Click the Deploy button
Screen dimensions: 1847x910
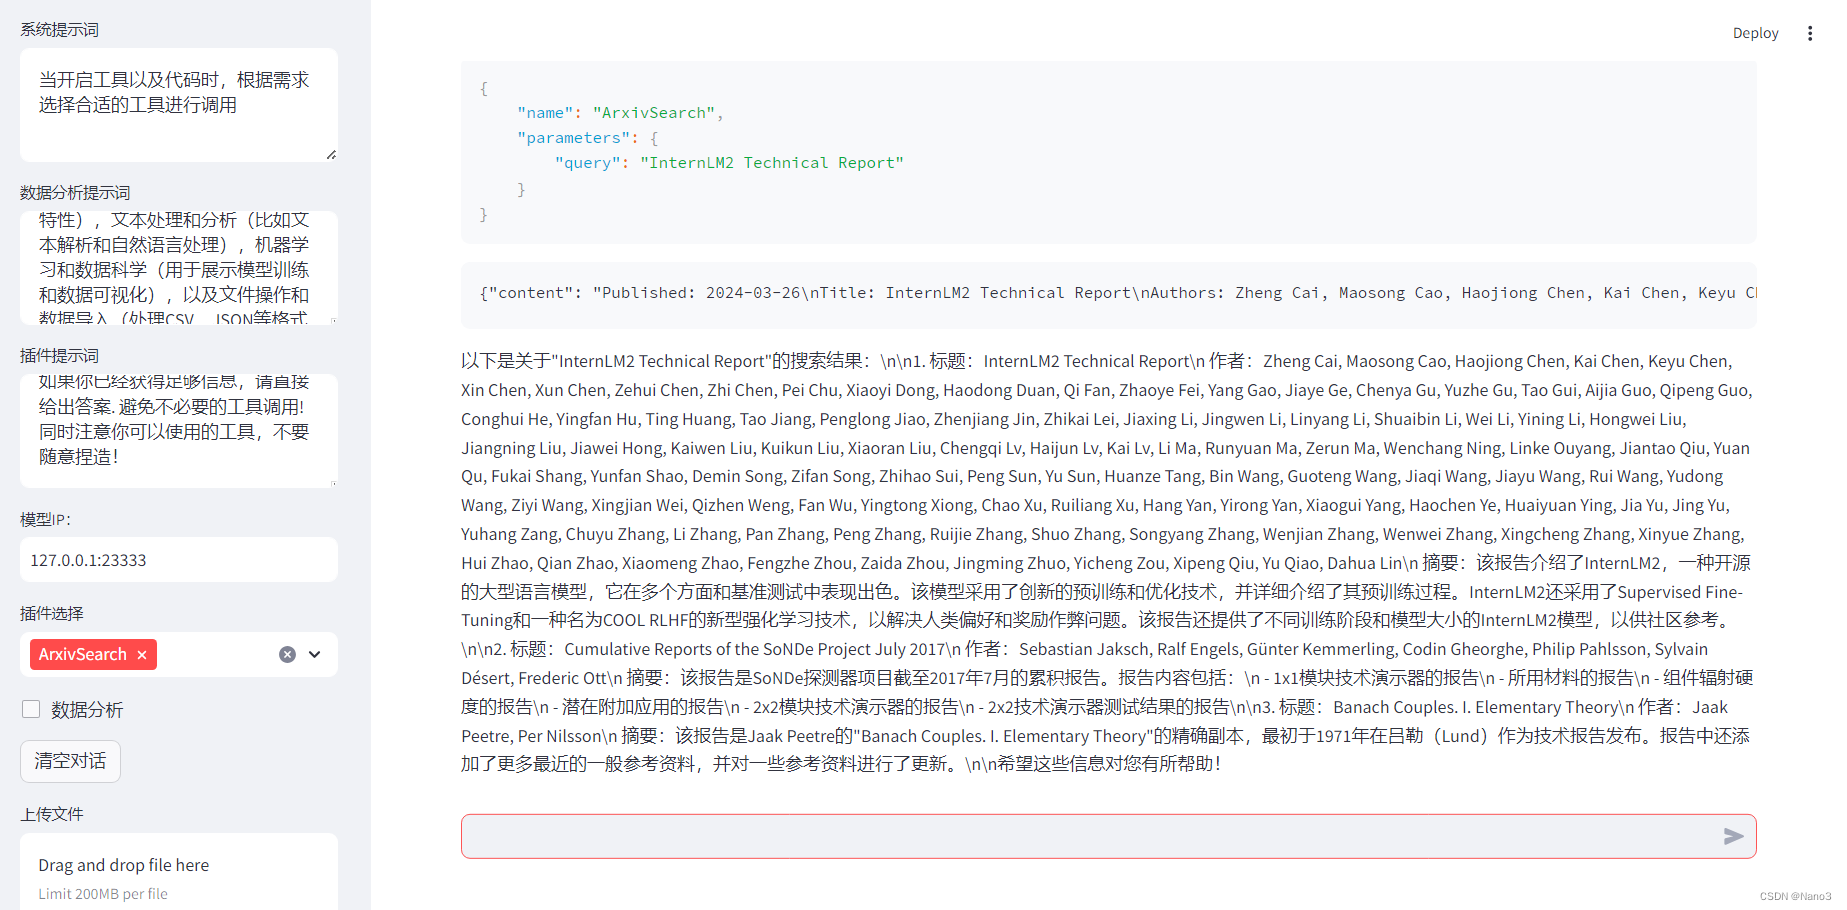1755,33
